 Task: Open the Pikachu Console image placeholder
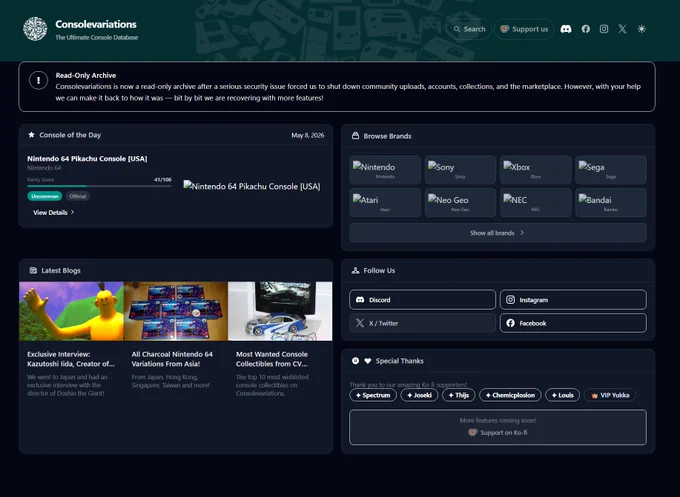pyautogui.click(x=252, y=186)
